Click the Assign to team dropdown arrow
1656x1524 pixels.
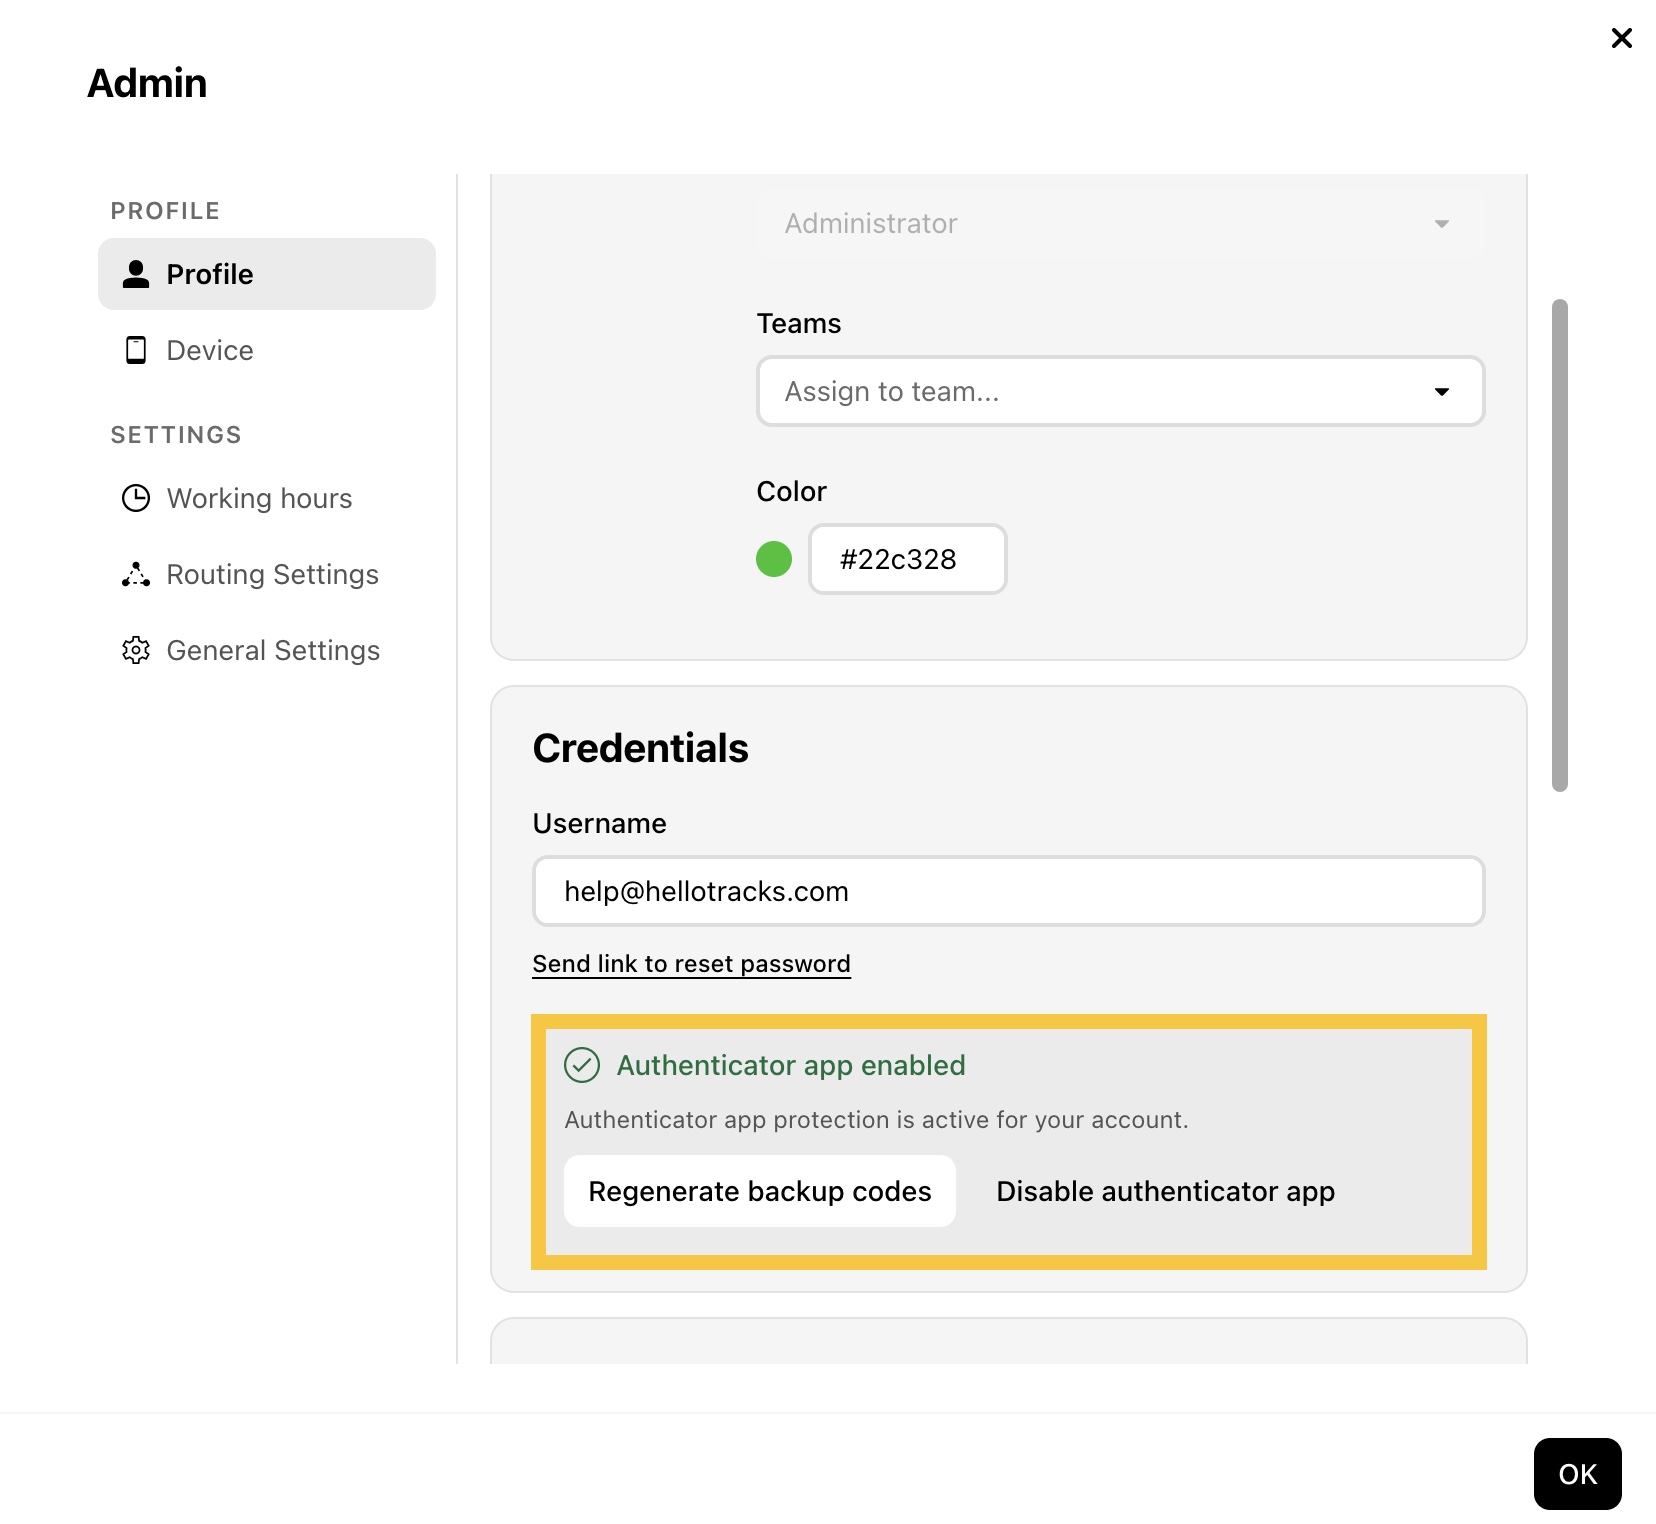click(1442, 392)
